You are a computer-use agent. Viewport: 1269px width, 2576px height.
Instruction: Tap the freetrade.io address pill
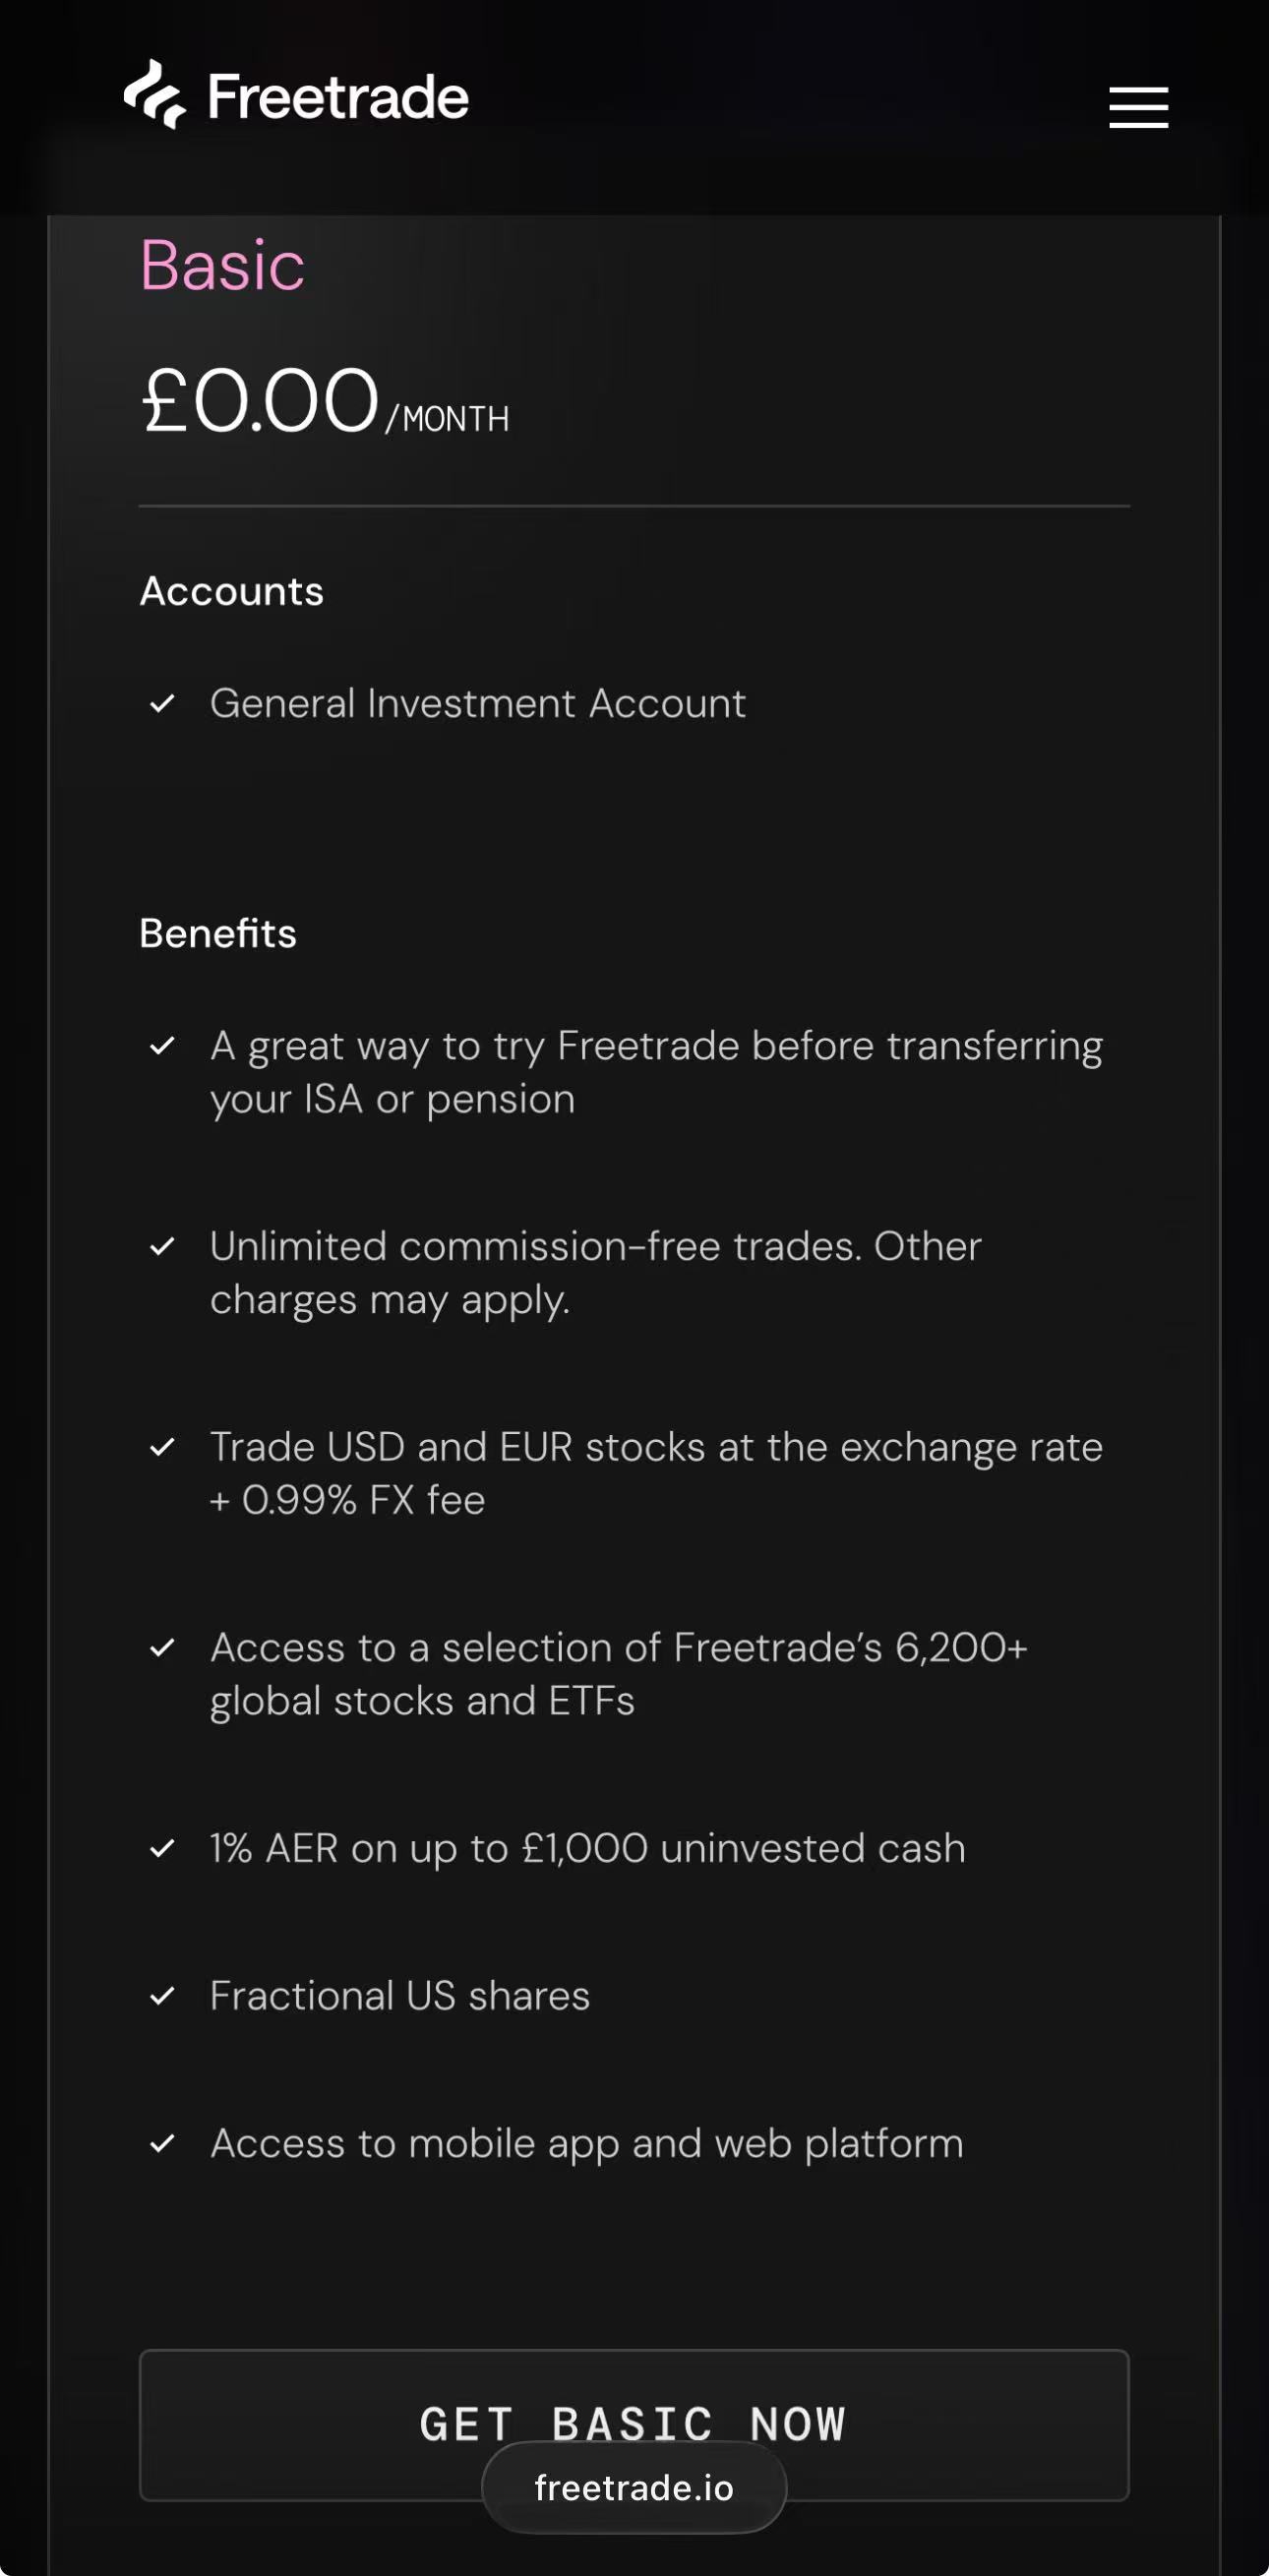click(634, 2487)
